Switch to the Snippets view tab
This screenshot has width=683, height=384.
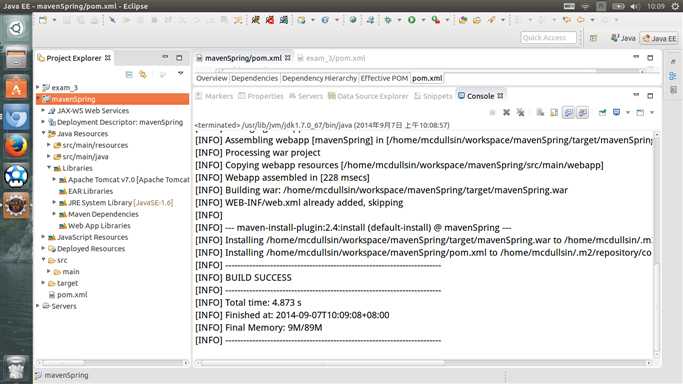[433, 96]
